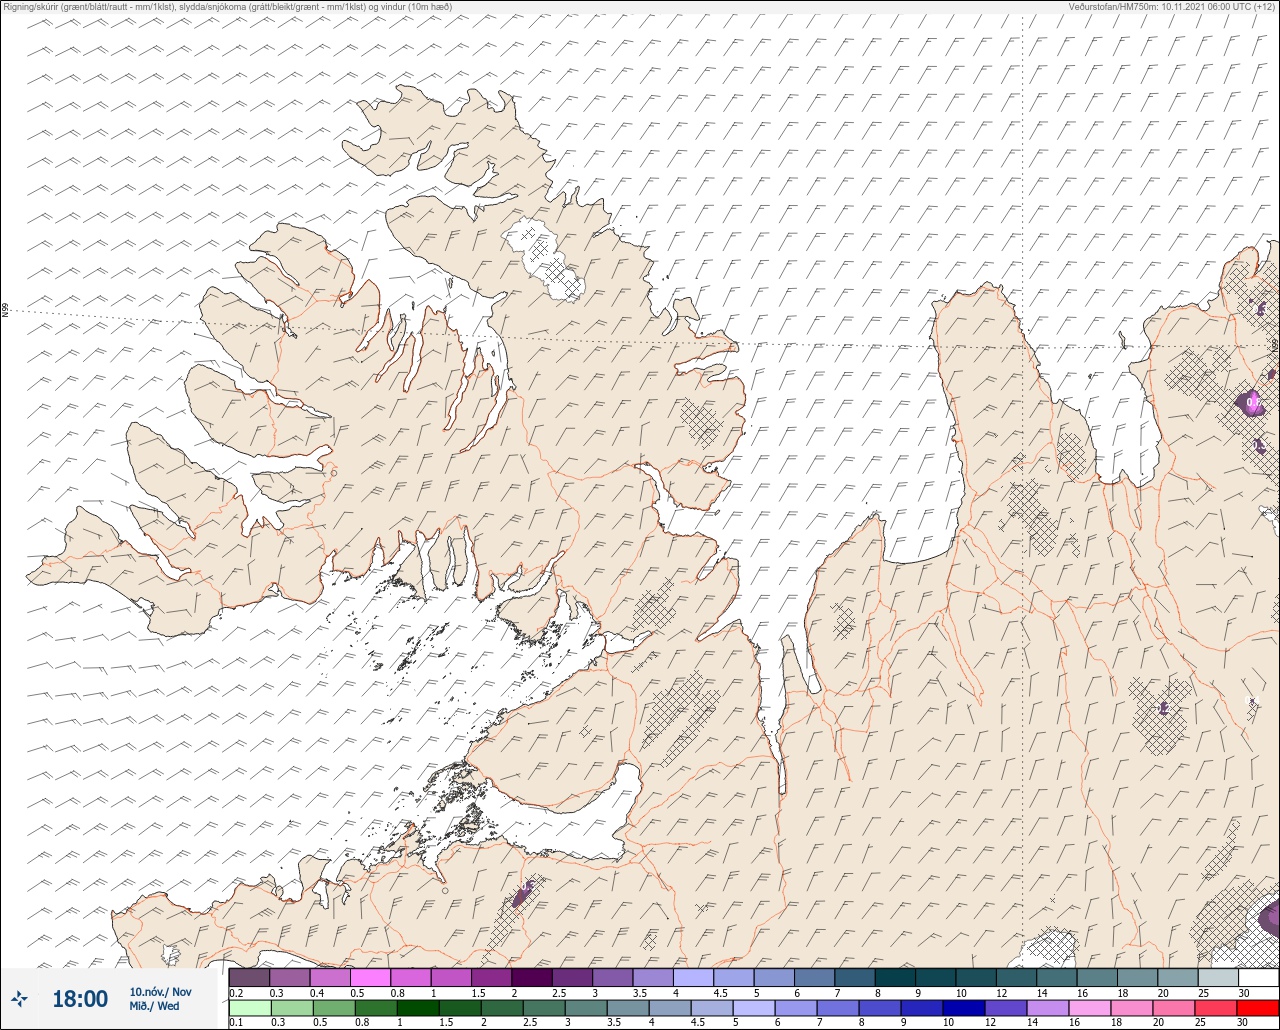Select the white swatch ending the top legend row
Screen dimensions: 1280x1030
[1258, 977]
